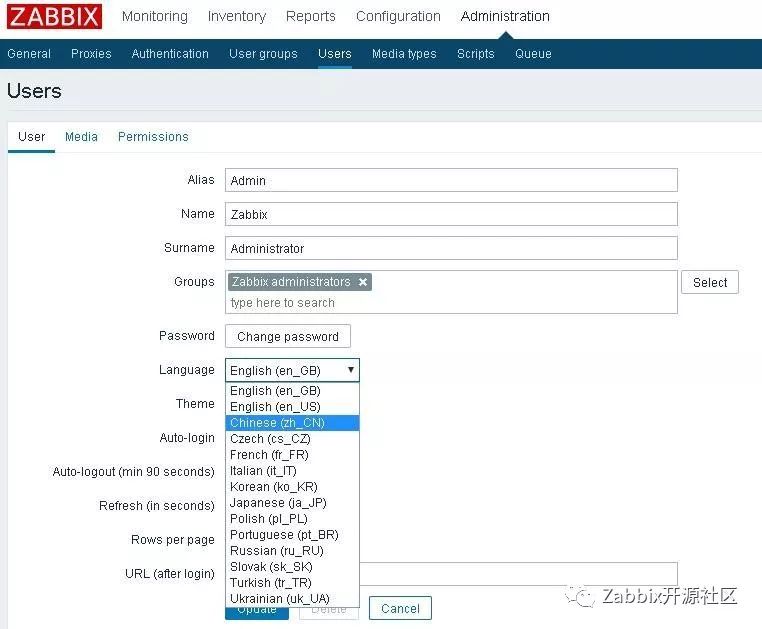Click the Change password button
The image size is (762, 629).
click(x=288, y=336)
